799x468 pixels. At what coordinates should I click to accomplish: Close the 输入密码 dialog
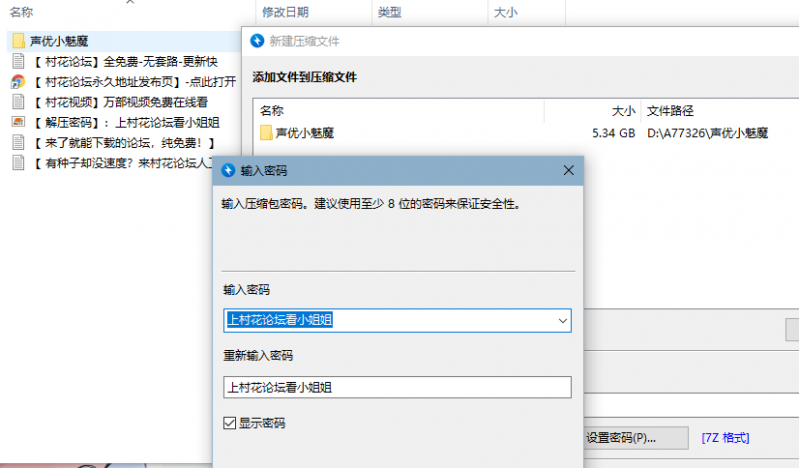coord(569,170)
